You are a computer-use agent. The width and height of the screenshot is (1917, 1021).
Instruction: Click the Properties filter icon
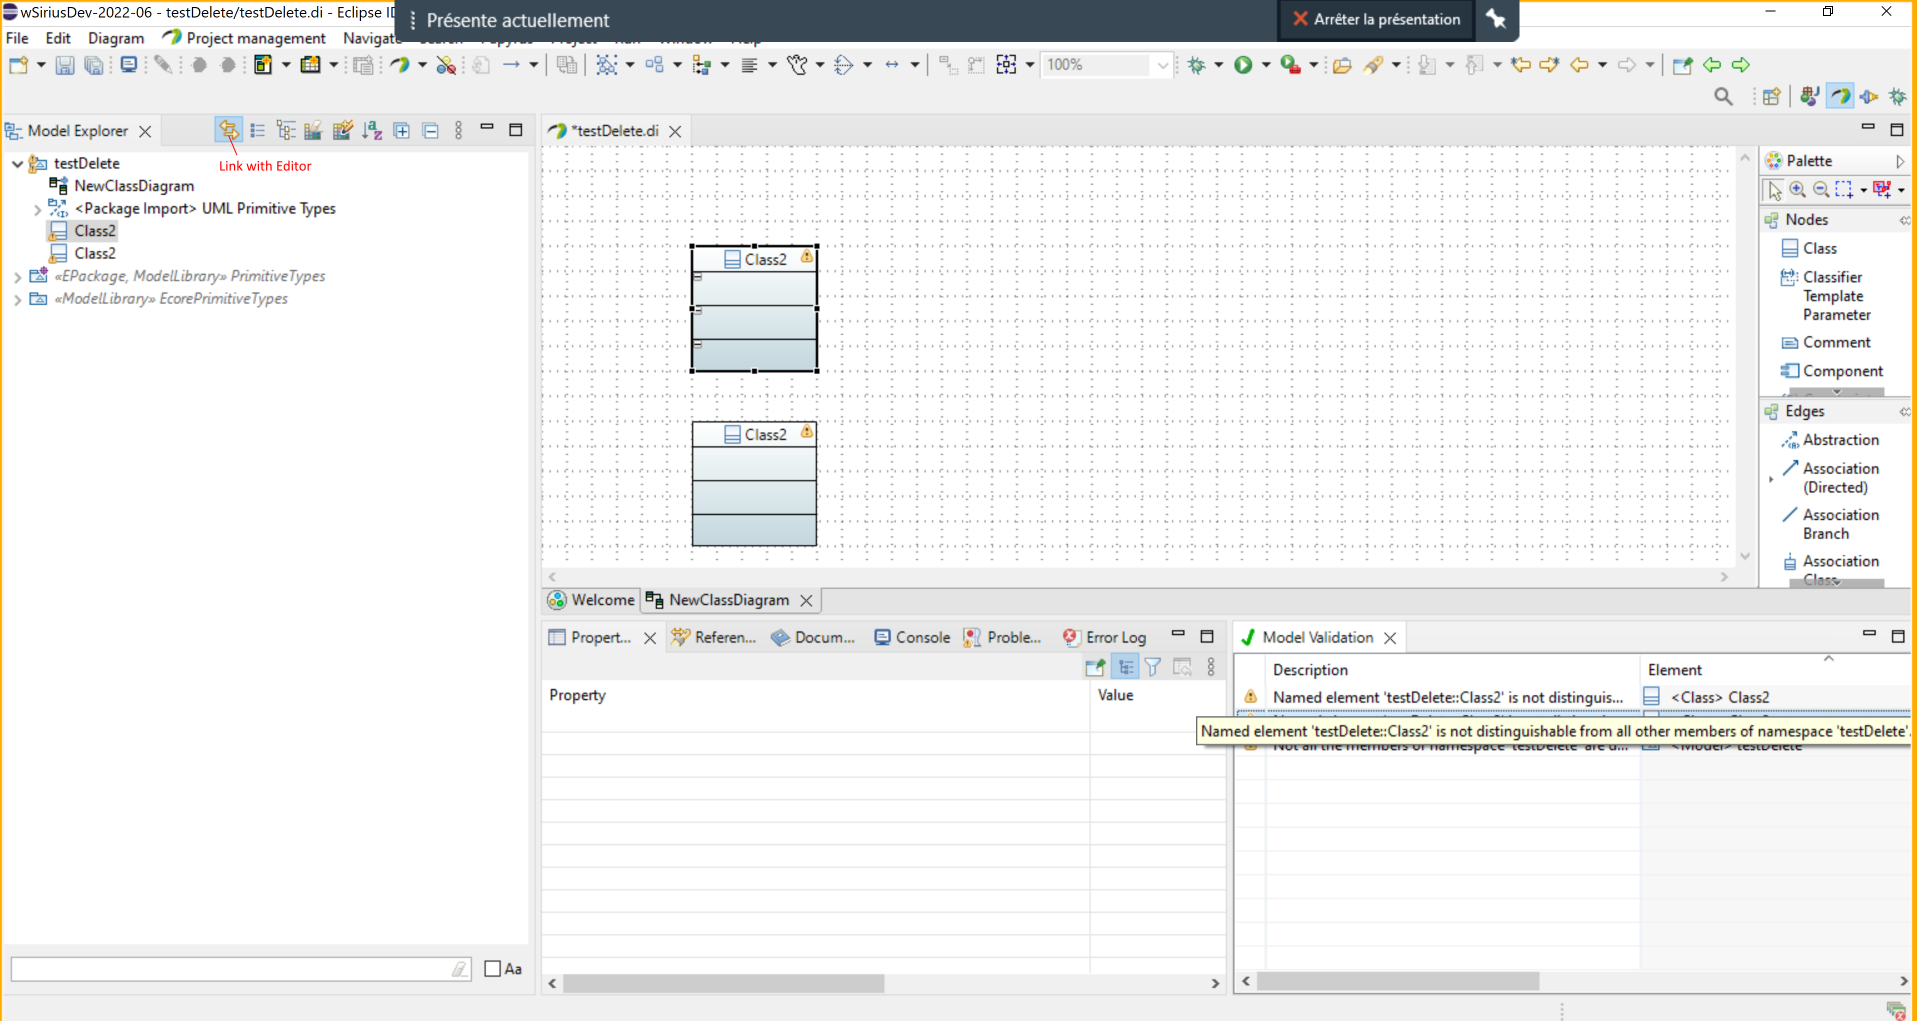coord(1153,667)
